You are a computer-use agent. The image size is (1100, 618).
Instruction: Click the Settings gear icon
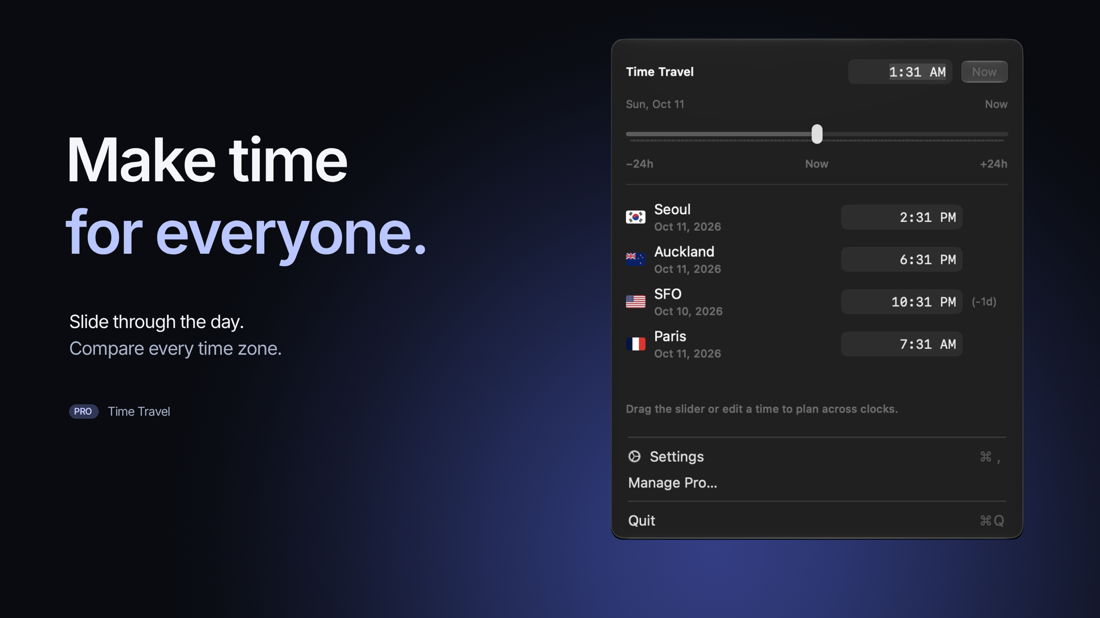point(634,457)
